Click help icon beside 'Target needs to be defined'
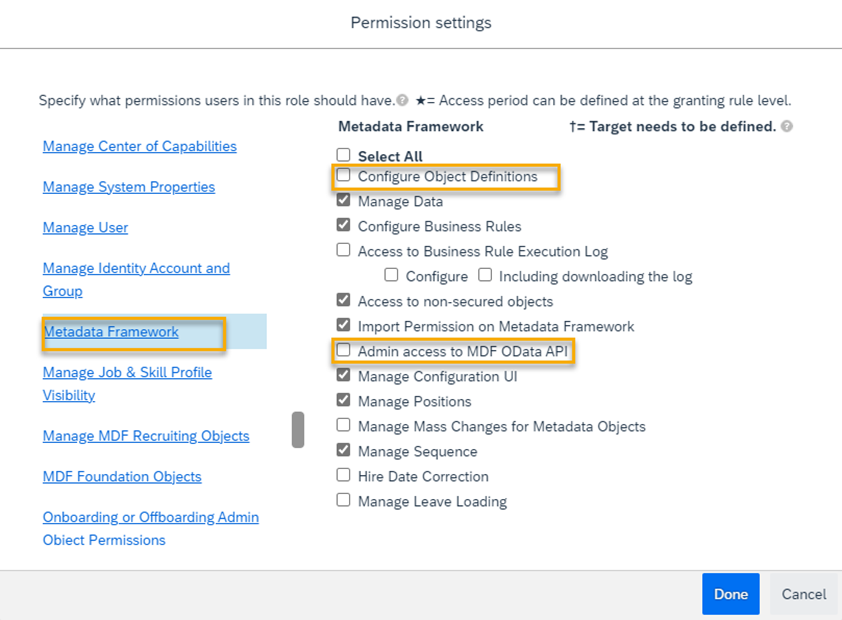 [x=787, y=126]
